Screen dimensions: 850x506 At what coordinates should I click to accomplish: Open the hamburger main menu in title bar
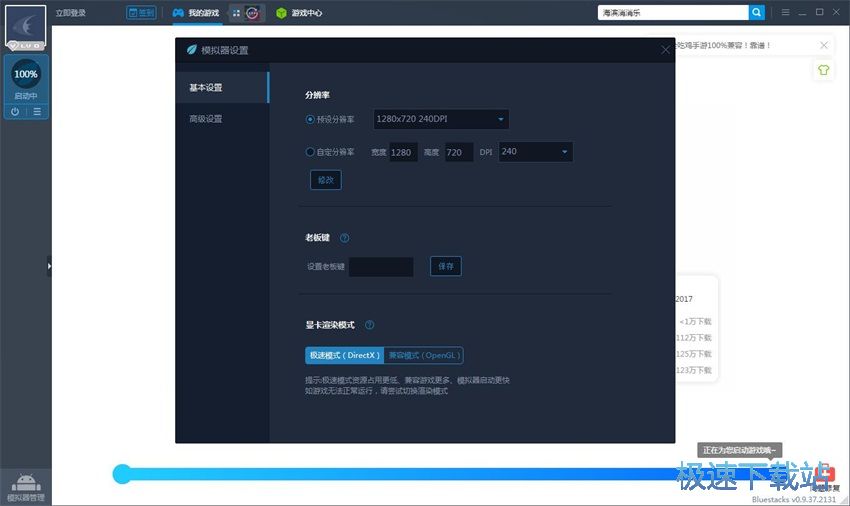click(x=785, y=12)
